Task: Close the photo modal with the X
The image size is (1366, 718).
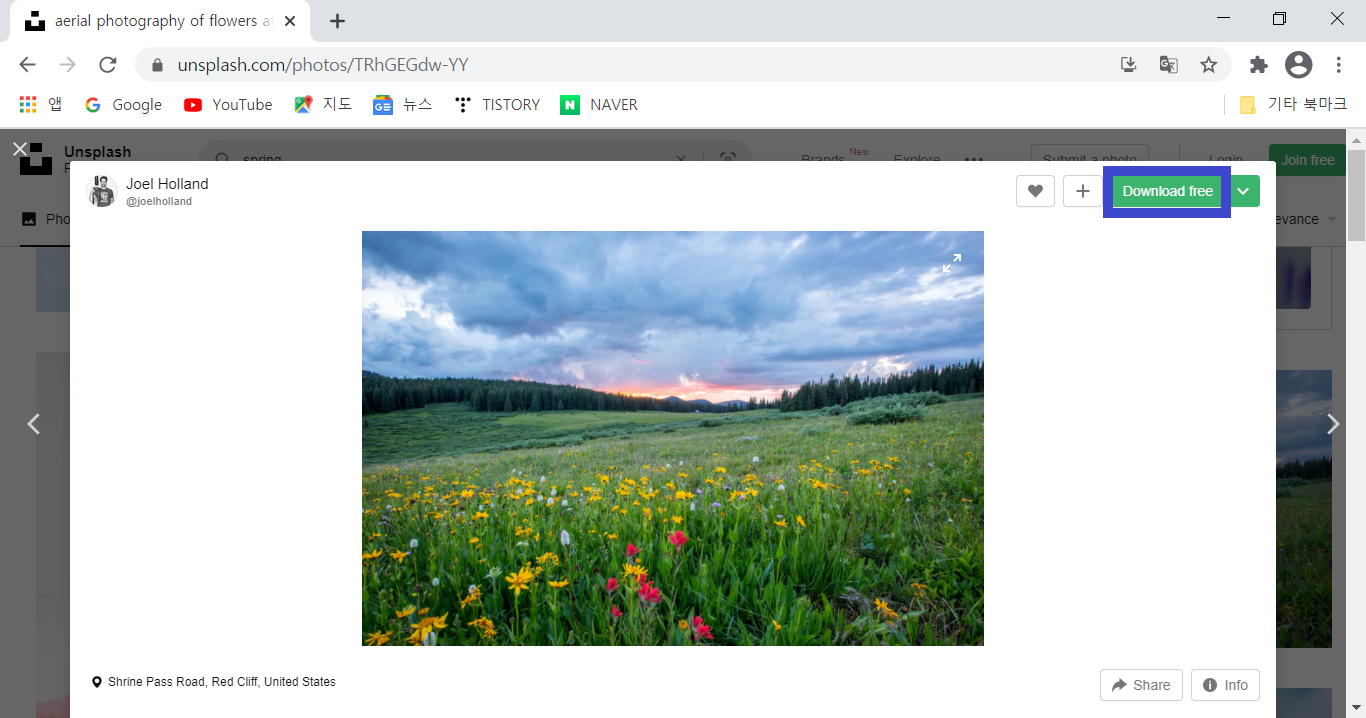Action: (x=19, y=150)
